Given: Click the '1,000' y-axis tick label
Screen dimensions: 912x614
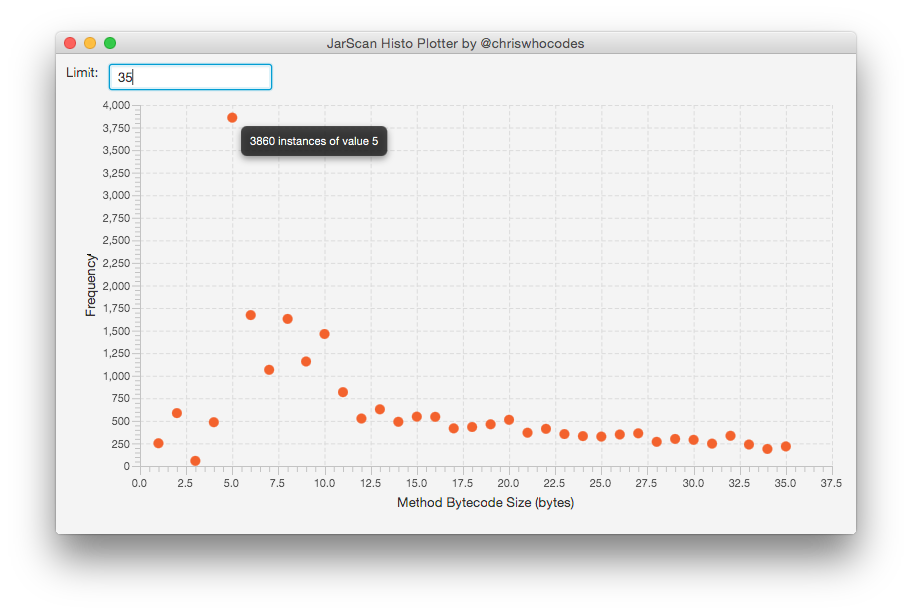Looking at the screenshot, I should pyautogui.click(x=116, y=376).
